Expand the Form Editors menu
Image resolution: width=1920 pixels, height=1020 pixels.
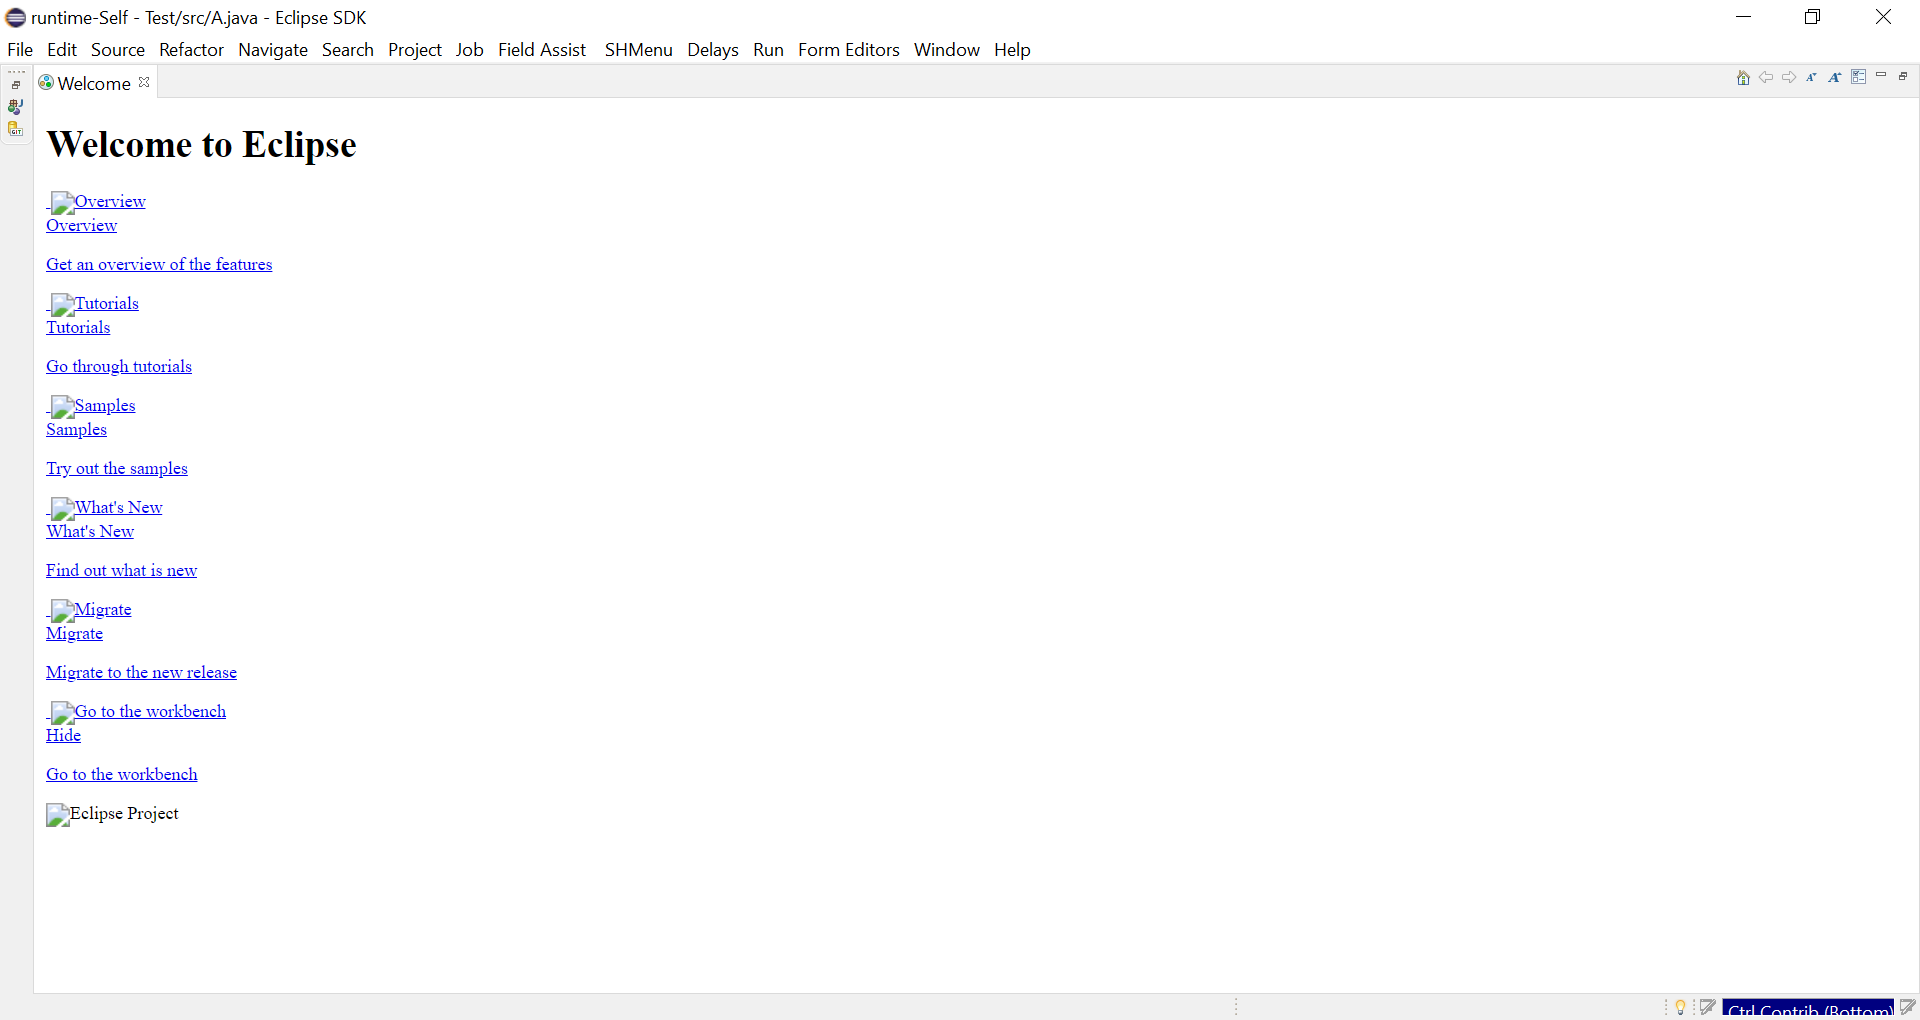click(x=848, y=50)
